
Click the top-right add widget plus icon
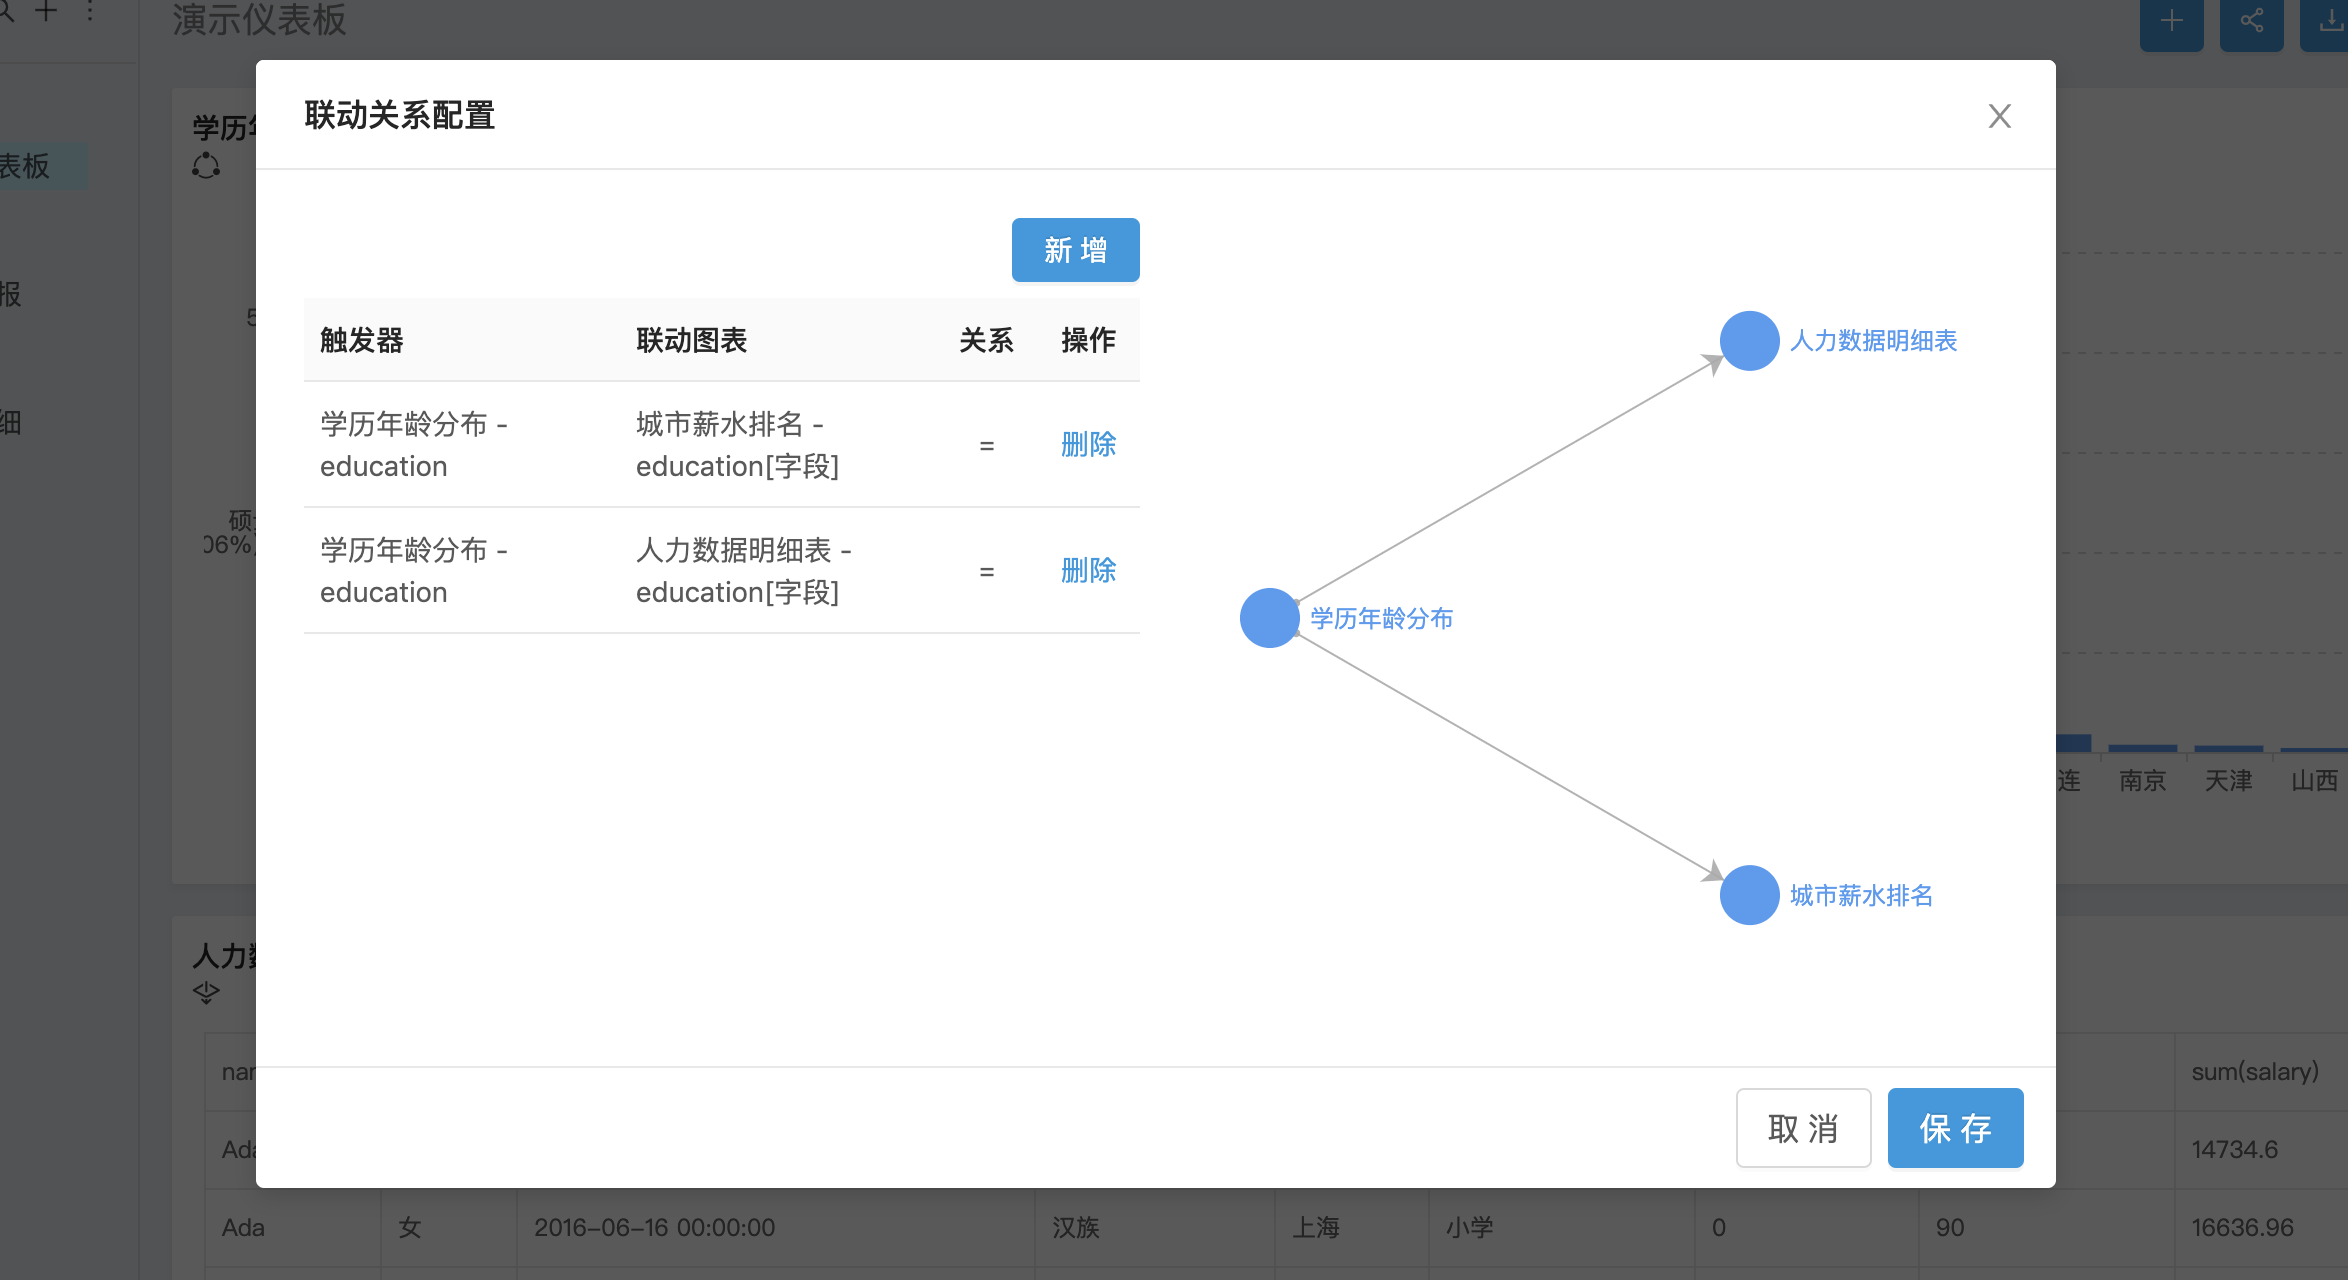pos(2171,22)
